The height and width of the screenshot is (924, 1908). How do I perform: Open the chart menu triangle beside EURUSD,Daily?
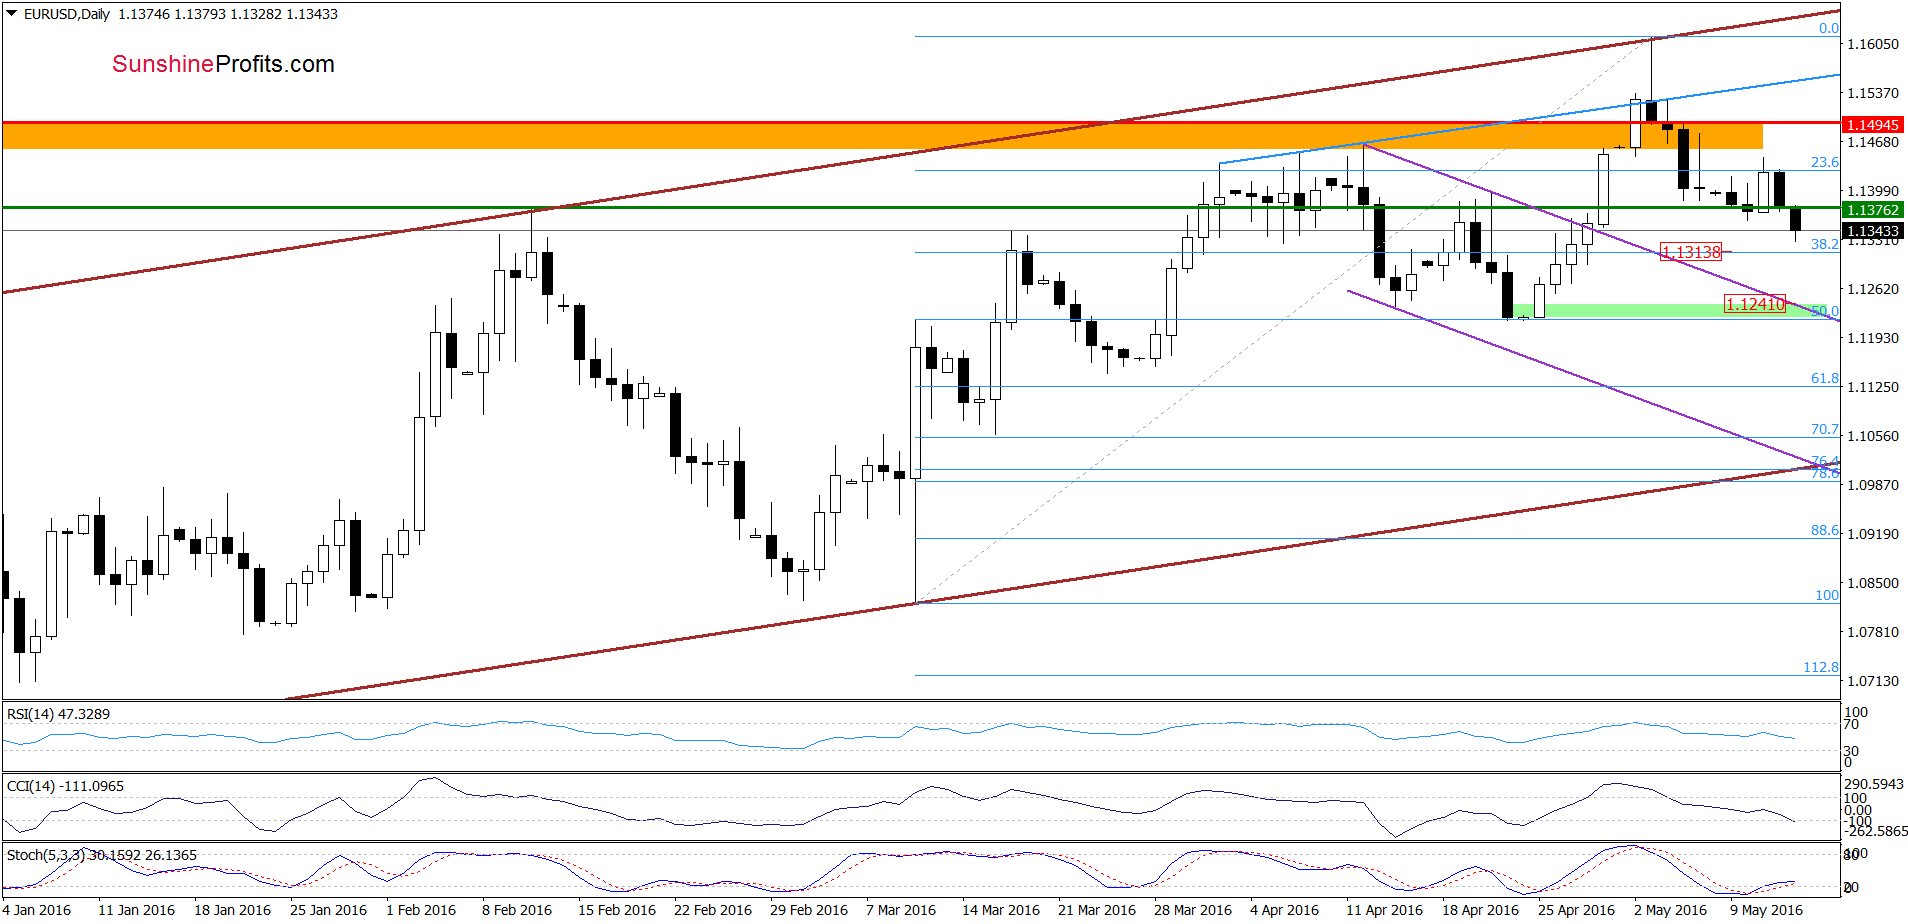(12, 14)
